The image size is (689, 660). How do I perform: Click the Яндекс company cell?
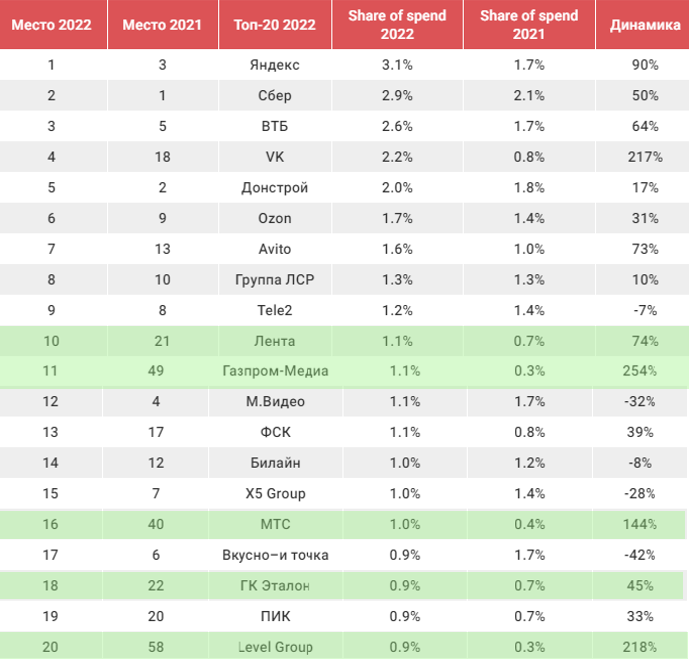tap(275, 65)
